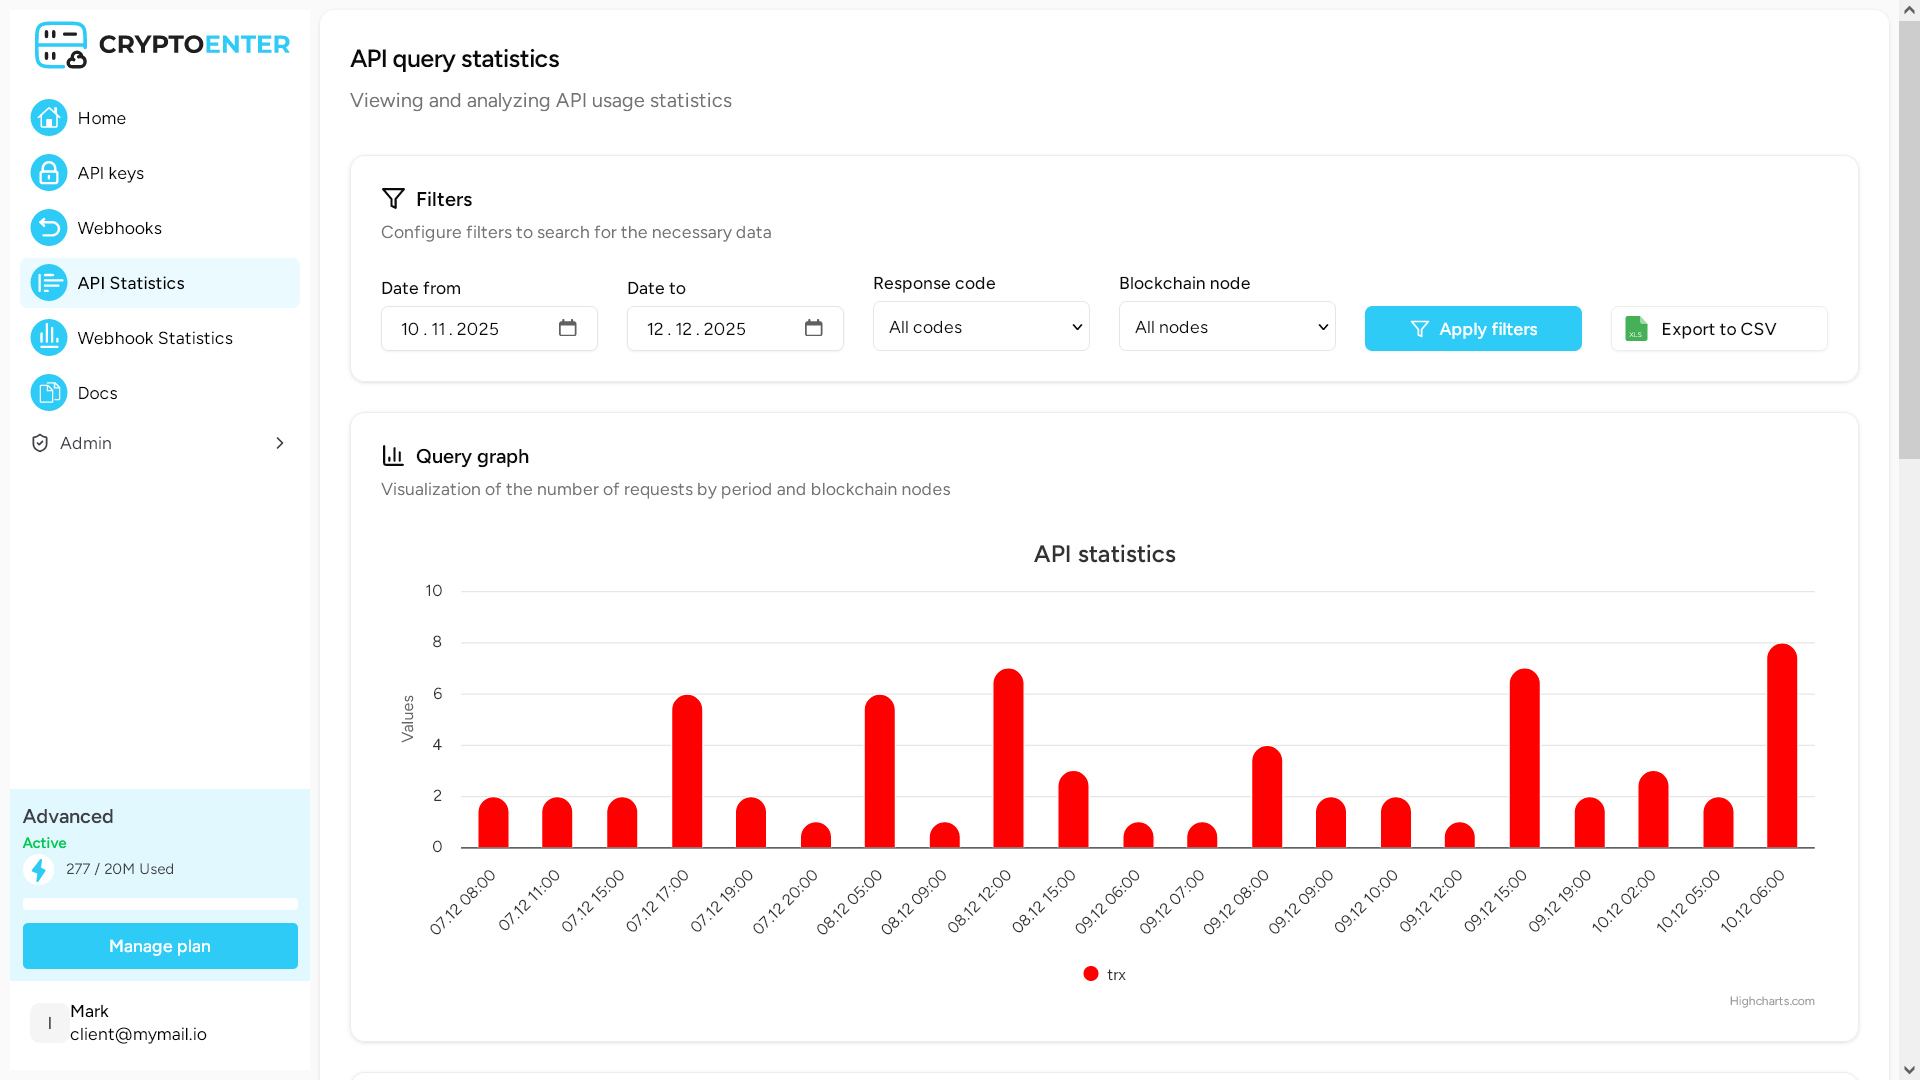Click the CryptoEnter logo

[x=162, y=45]
